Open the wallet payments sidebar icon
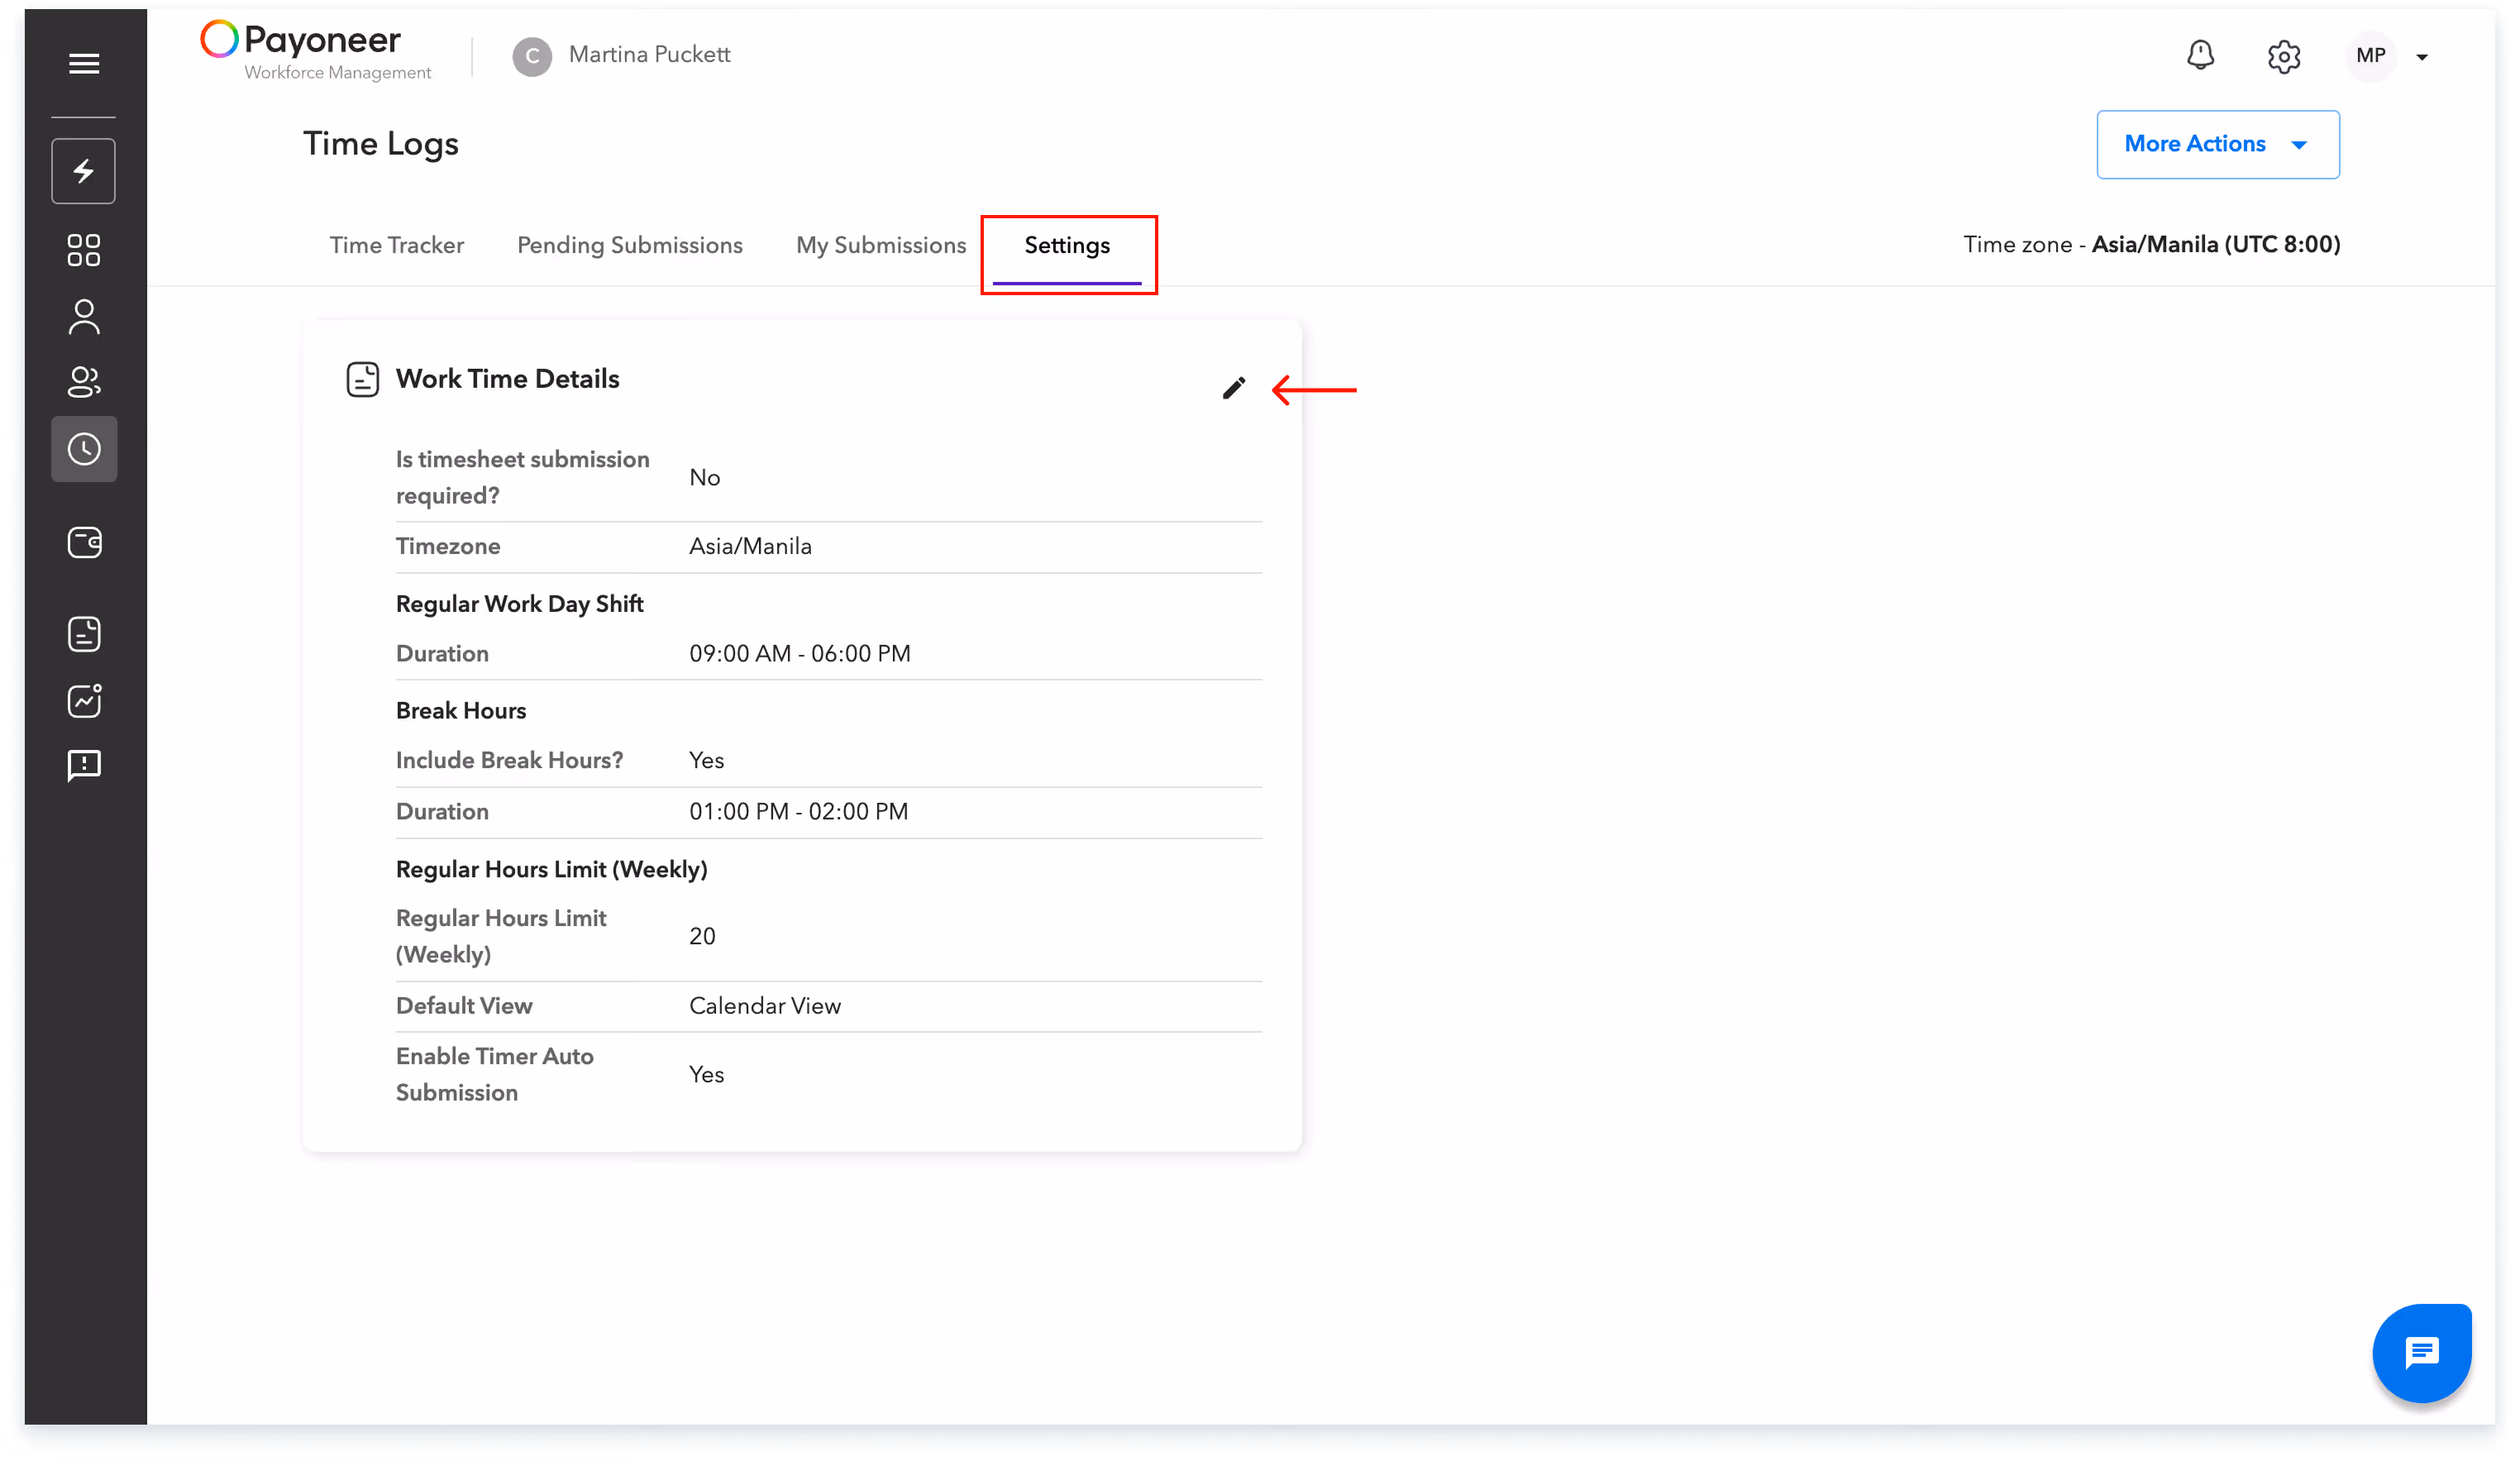This screenshot has width=2520, height=1466. [x=84, y=542]
